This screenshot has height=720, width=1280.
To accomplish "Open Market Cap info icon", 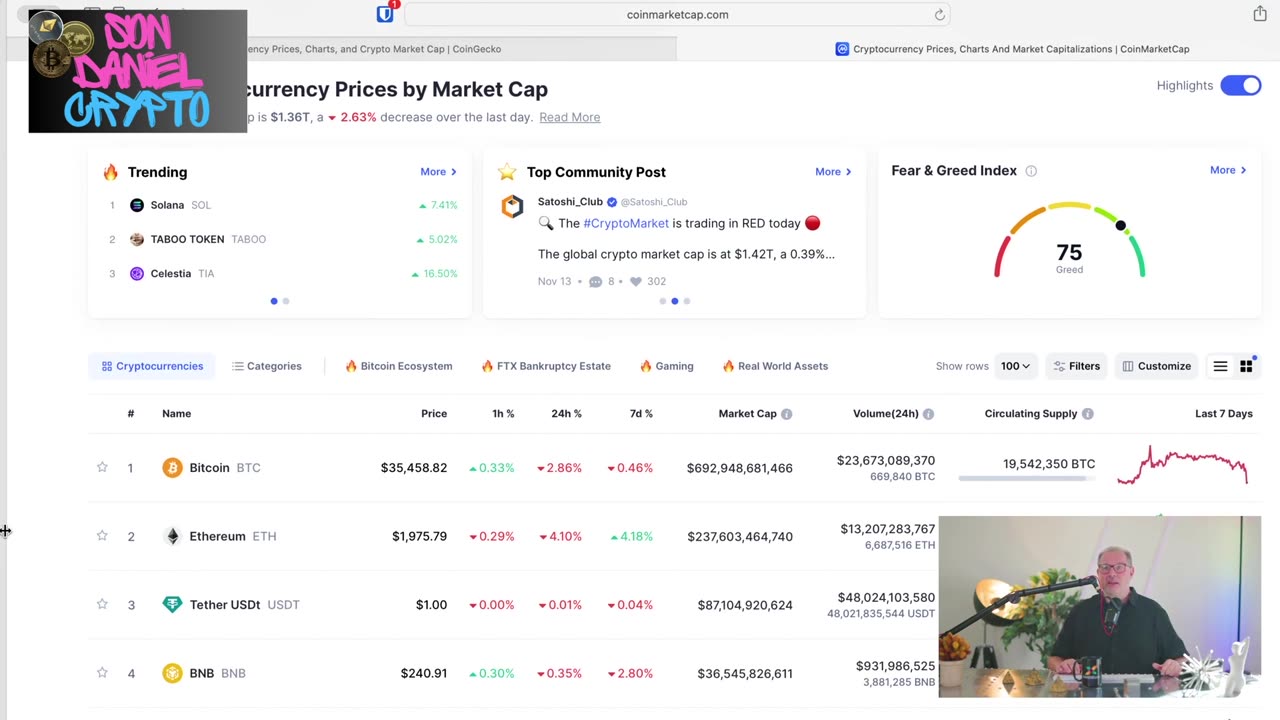I will coord(787,414).
